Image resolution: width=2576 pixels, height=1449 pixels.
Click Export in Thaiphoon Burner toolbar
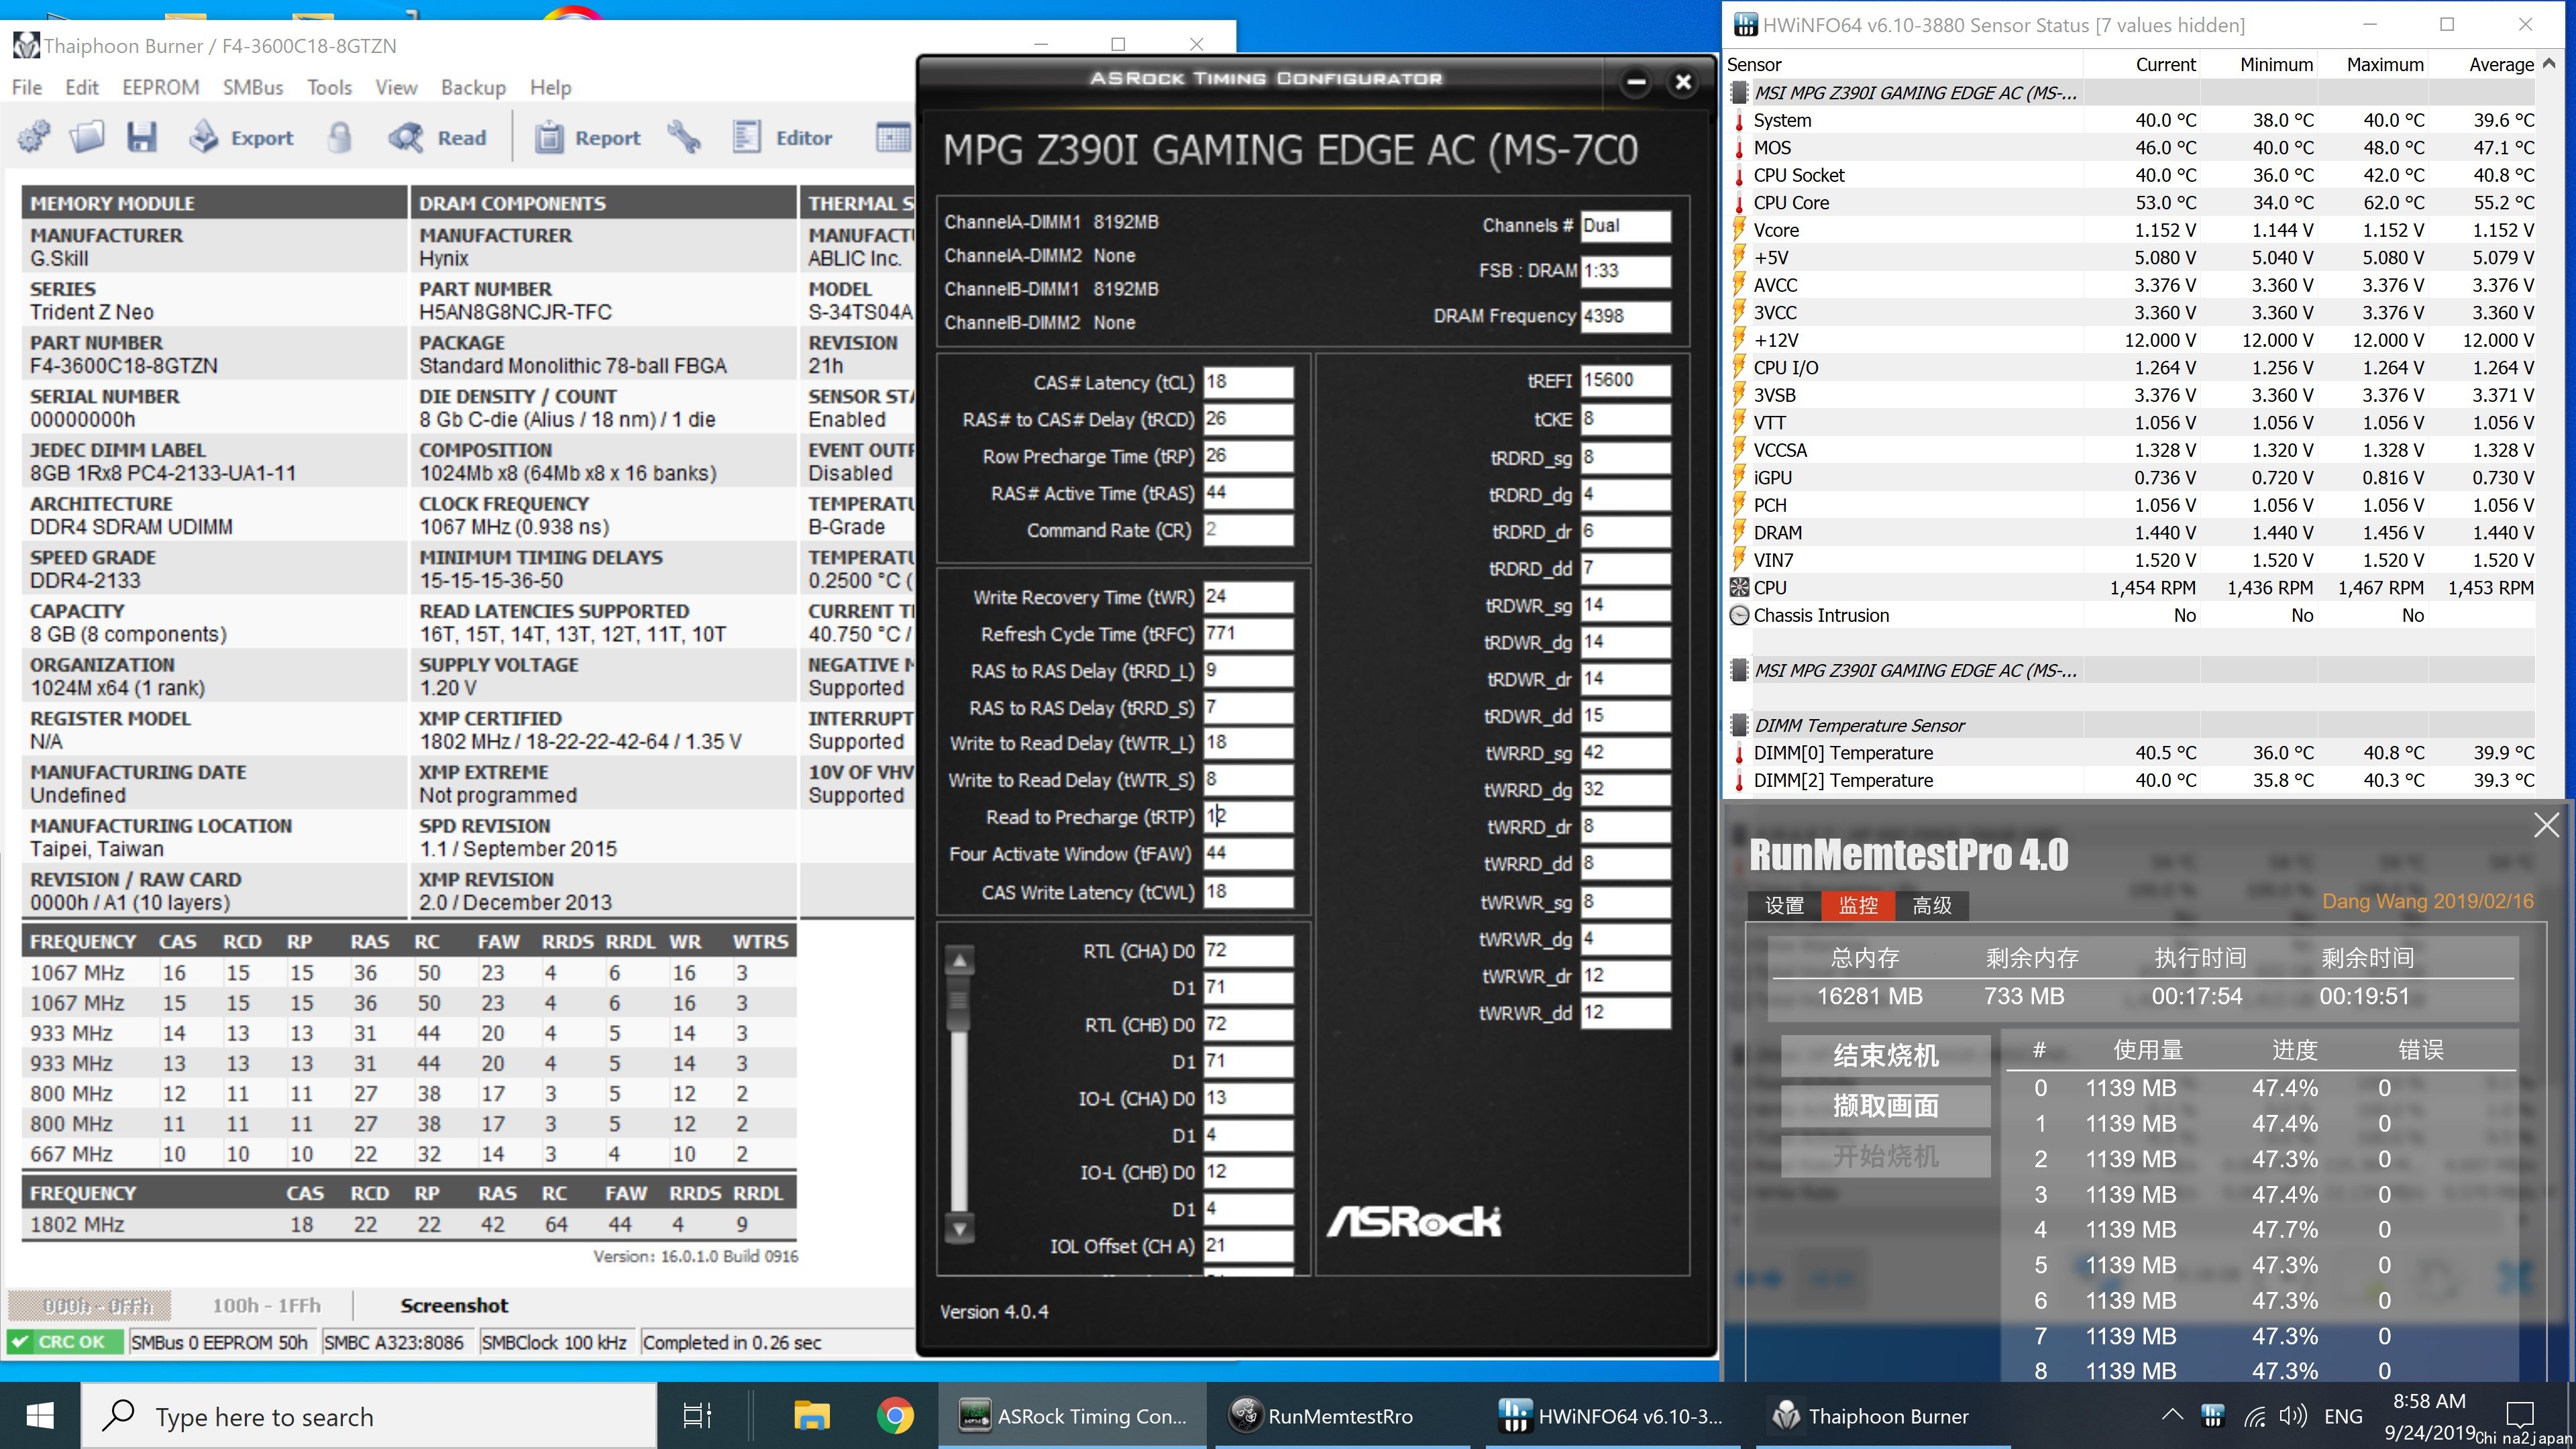coord(241,137)
